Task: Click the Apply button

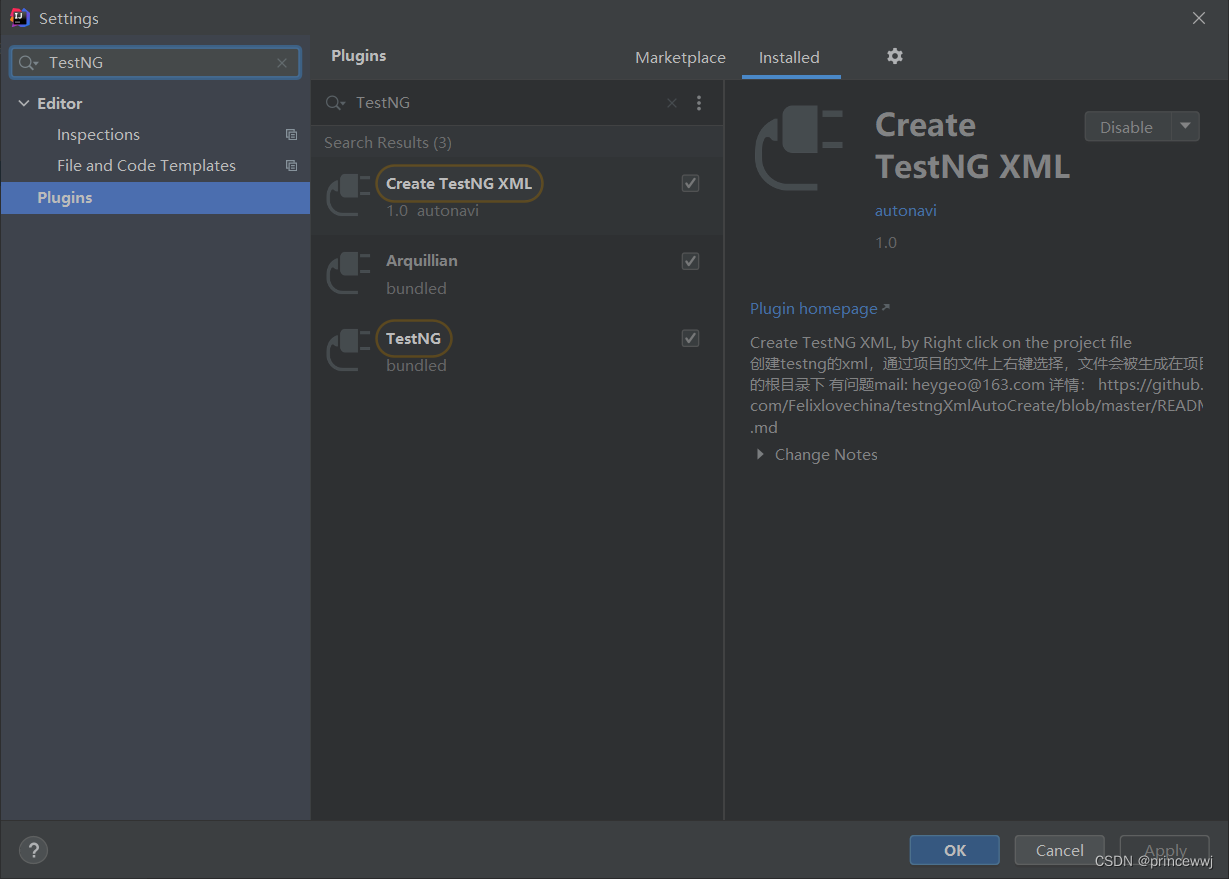Action: click(1164, 850)
